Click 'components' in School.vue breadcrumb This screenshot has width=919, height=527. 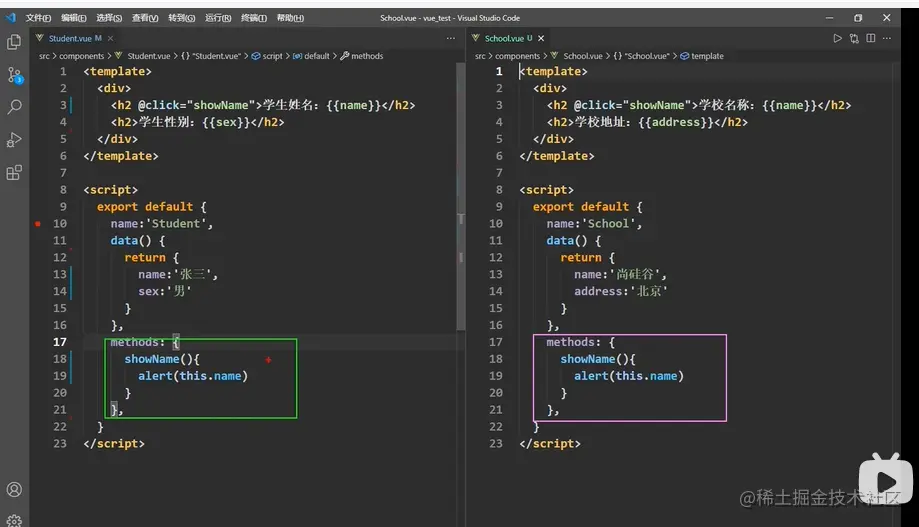[x=518, y=56]
